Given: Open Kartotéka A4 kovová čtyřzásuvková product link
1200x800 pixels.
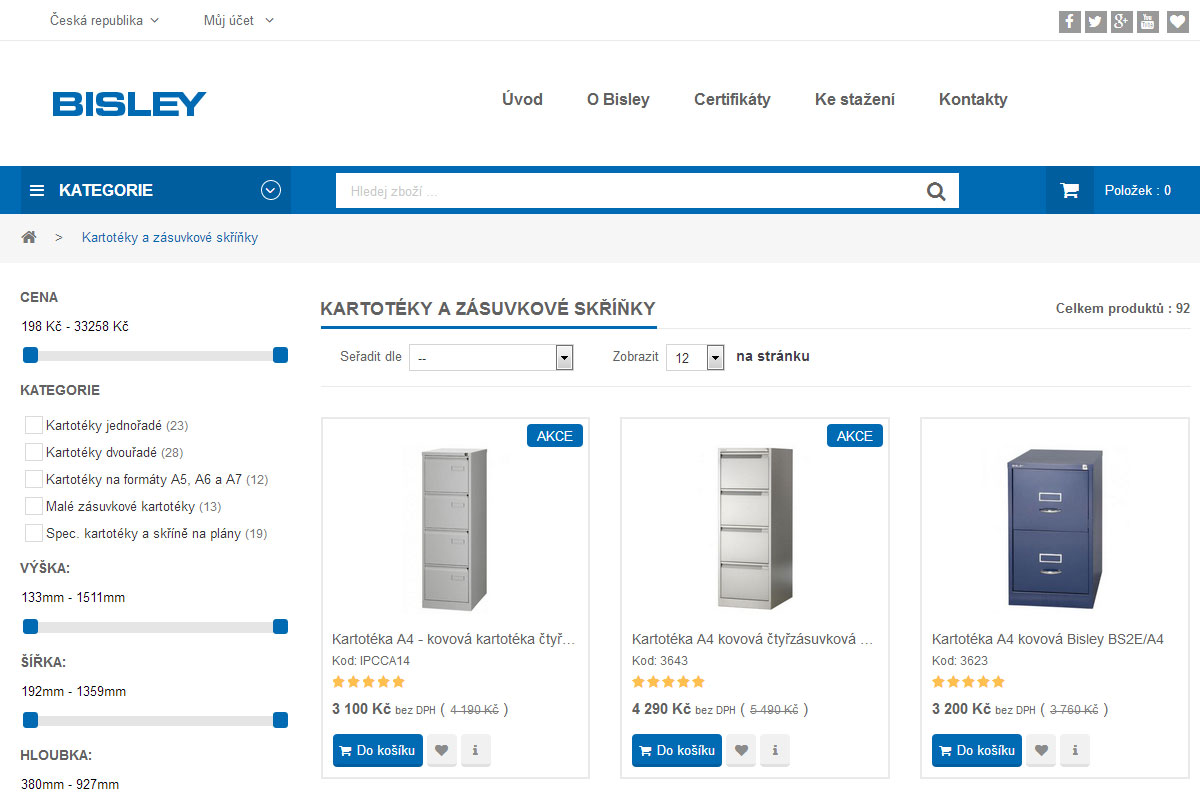Looking at the screenshot, I should click(753, 639).
